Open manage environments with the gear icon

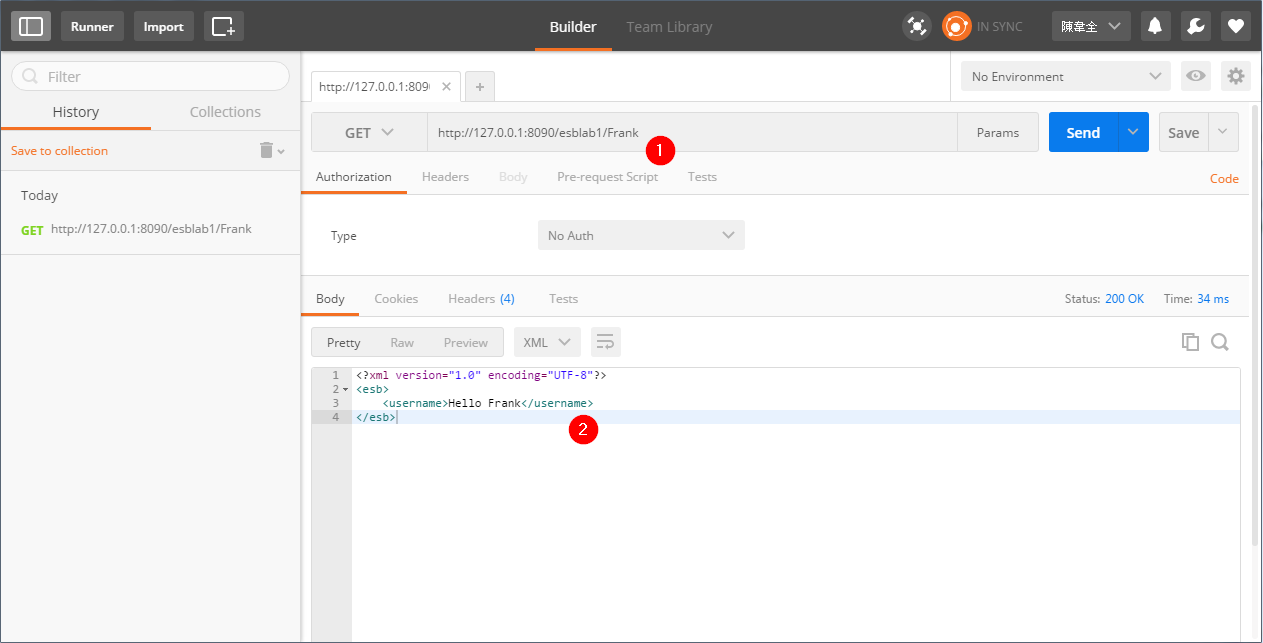click(1236, 76)
